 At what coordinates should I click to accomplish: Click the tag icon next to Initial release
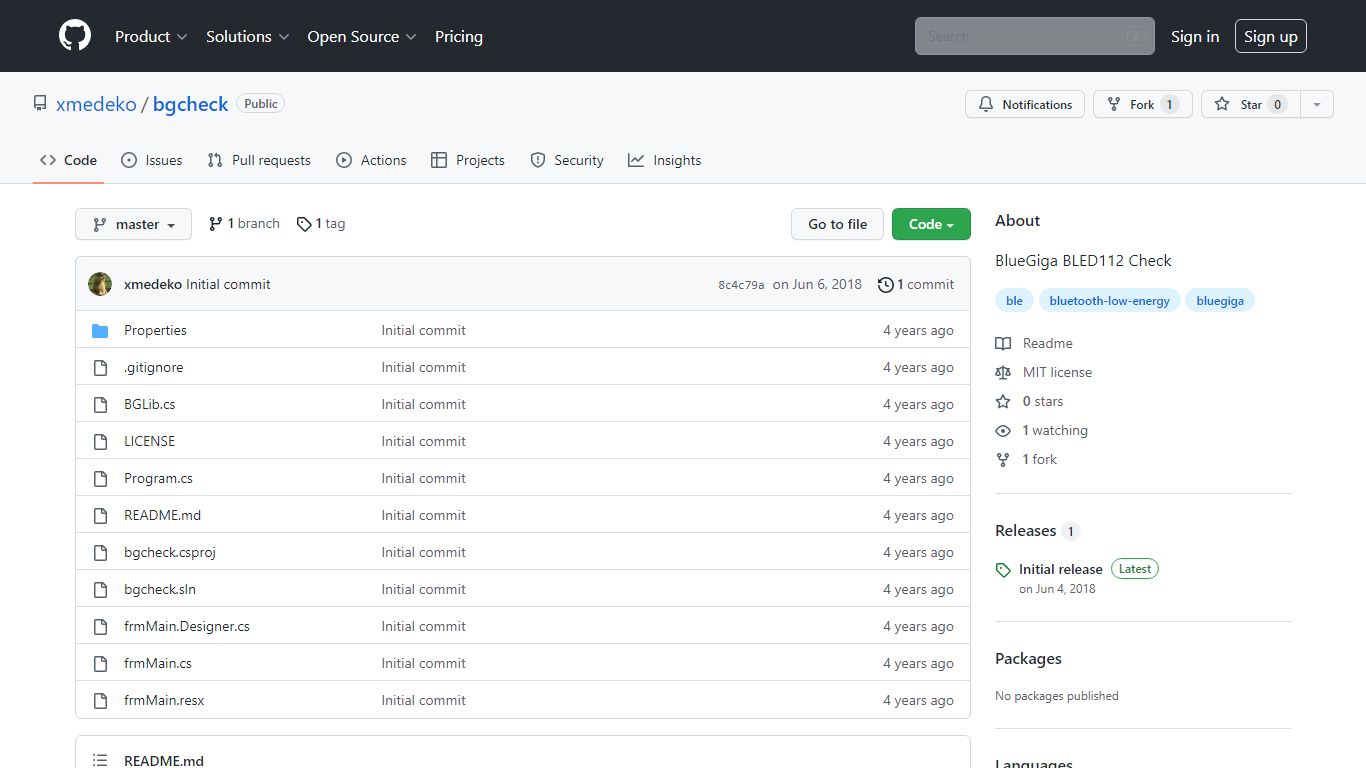tap(1003, 570)
